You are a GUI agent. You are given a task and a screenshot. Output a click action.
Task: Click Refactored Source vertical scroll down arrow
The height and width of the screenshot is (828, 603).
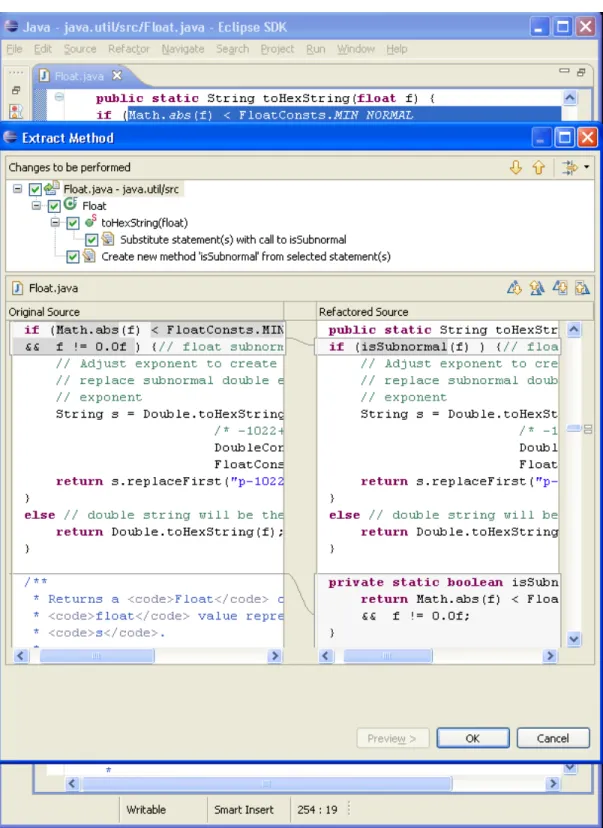tap(573, 639)
